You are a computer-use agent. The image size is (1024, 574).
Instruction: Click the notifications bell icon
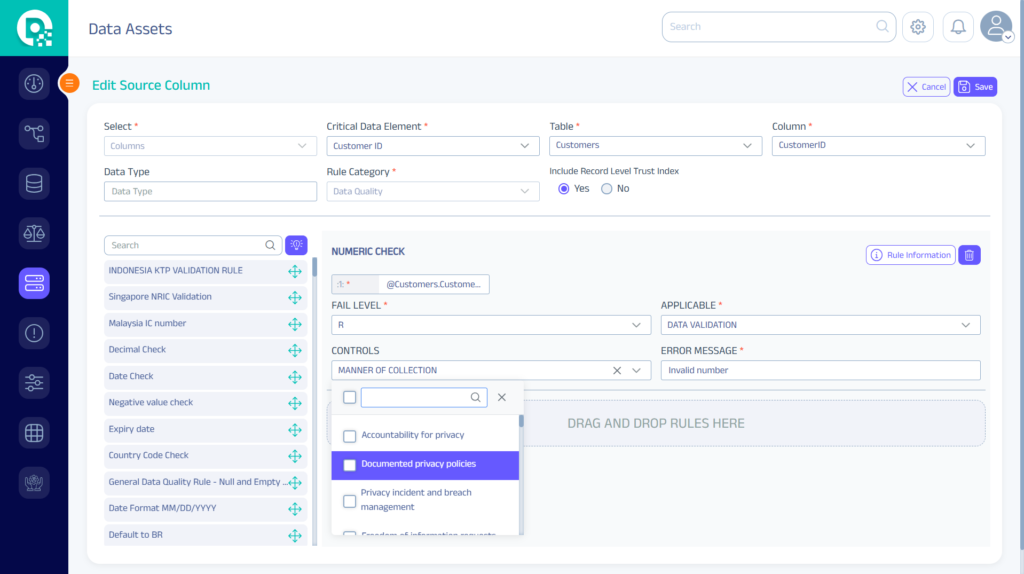point(958,27)
